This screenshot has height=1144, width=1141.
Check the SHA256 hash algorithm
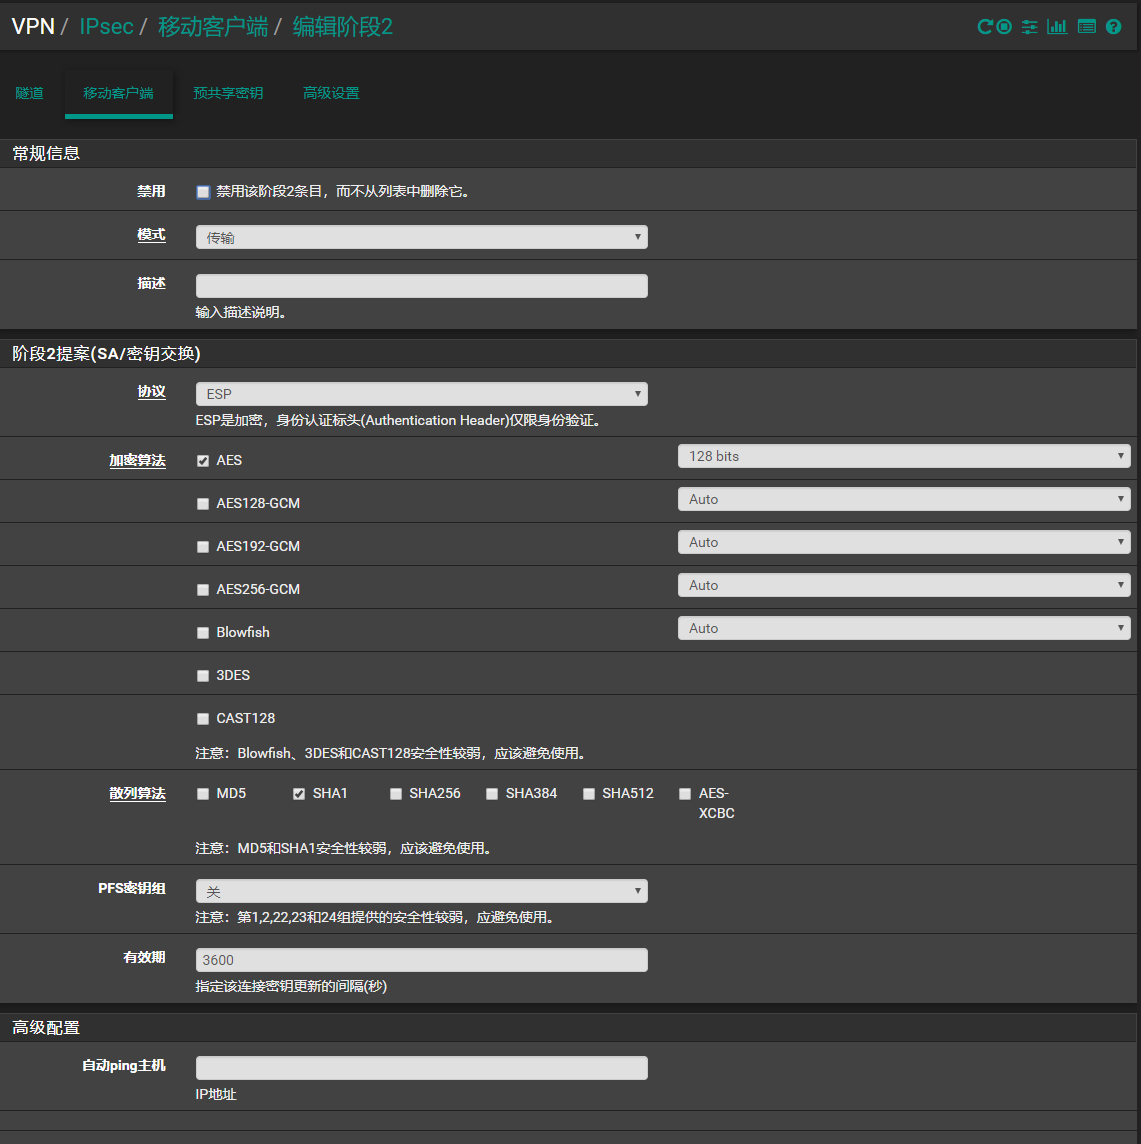point(396,794)
